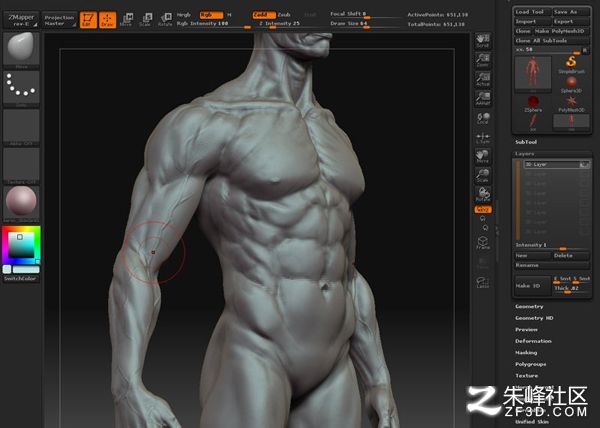Click the Make 3D button
This screenshot has width=600, height=428.
pos(532,286)
